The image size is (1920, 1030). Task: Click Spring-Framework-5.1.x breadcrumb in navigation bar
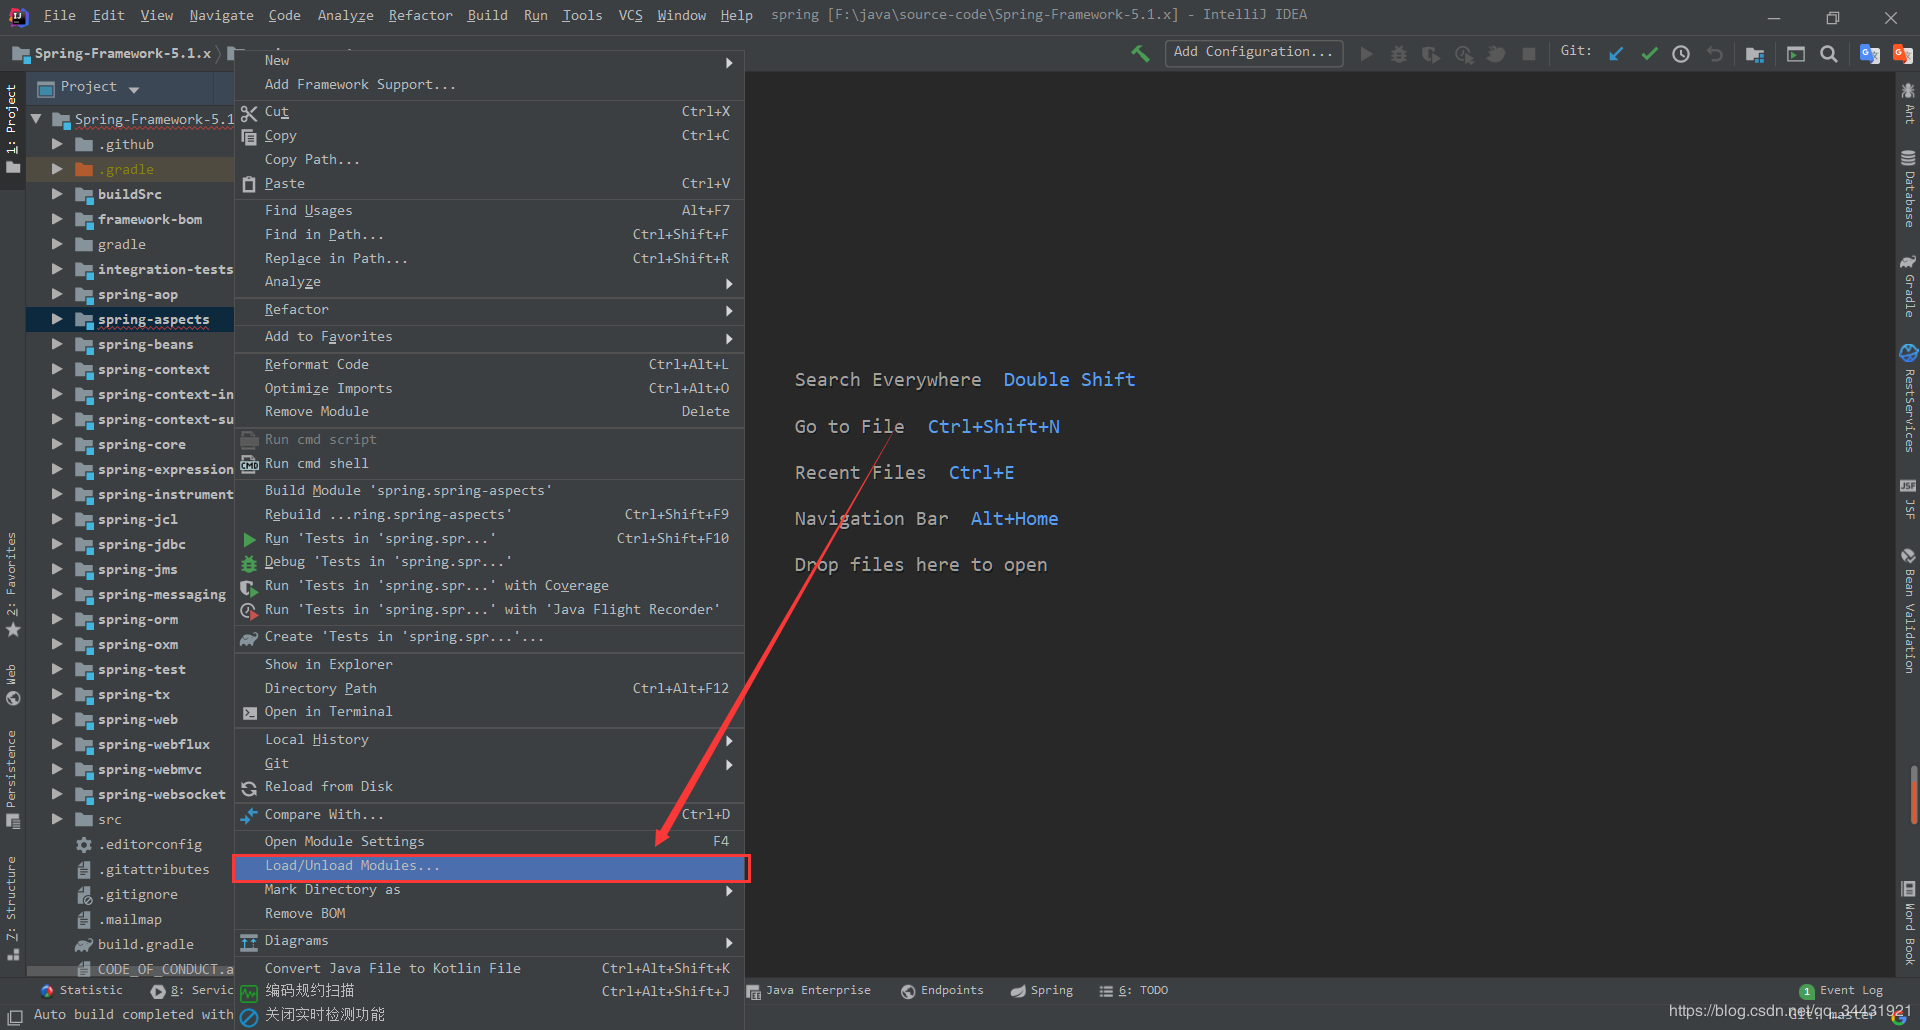[x=113, y=54]
